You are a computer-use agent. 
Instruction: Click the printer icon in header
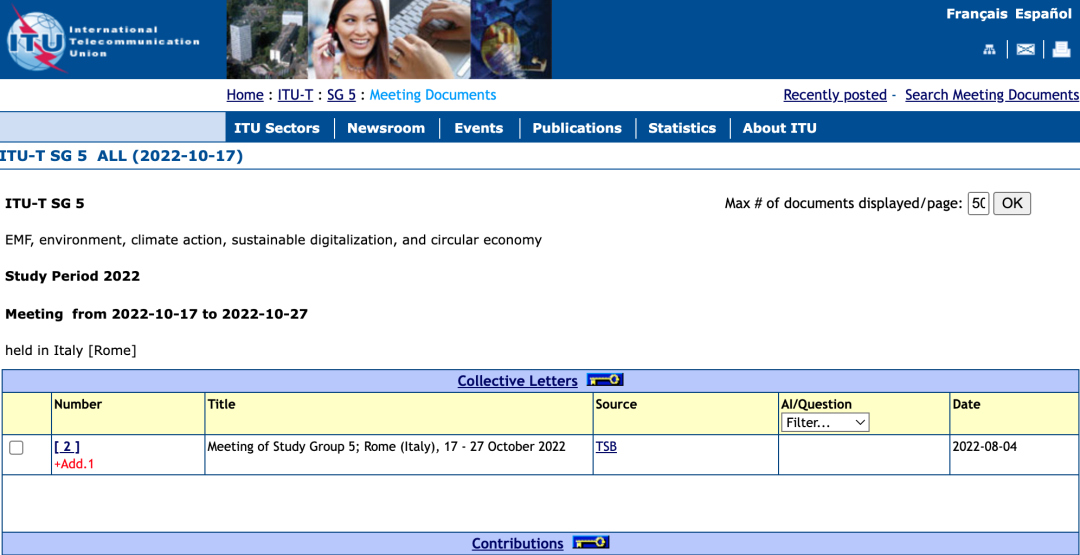pyautogui.click(x=1061, y=49)
